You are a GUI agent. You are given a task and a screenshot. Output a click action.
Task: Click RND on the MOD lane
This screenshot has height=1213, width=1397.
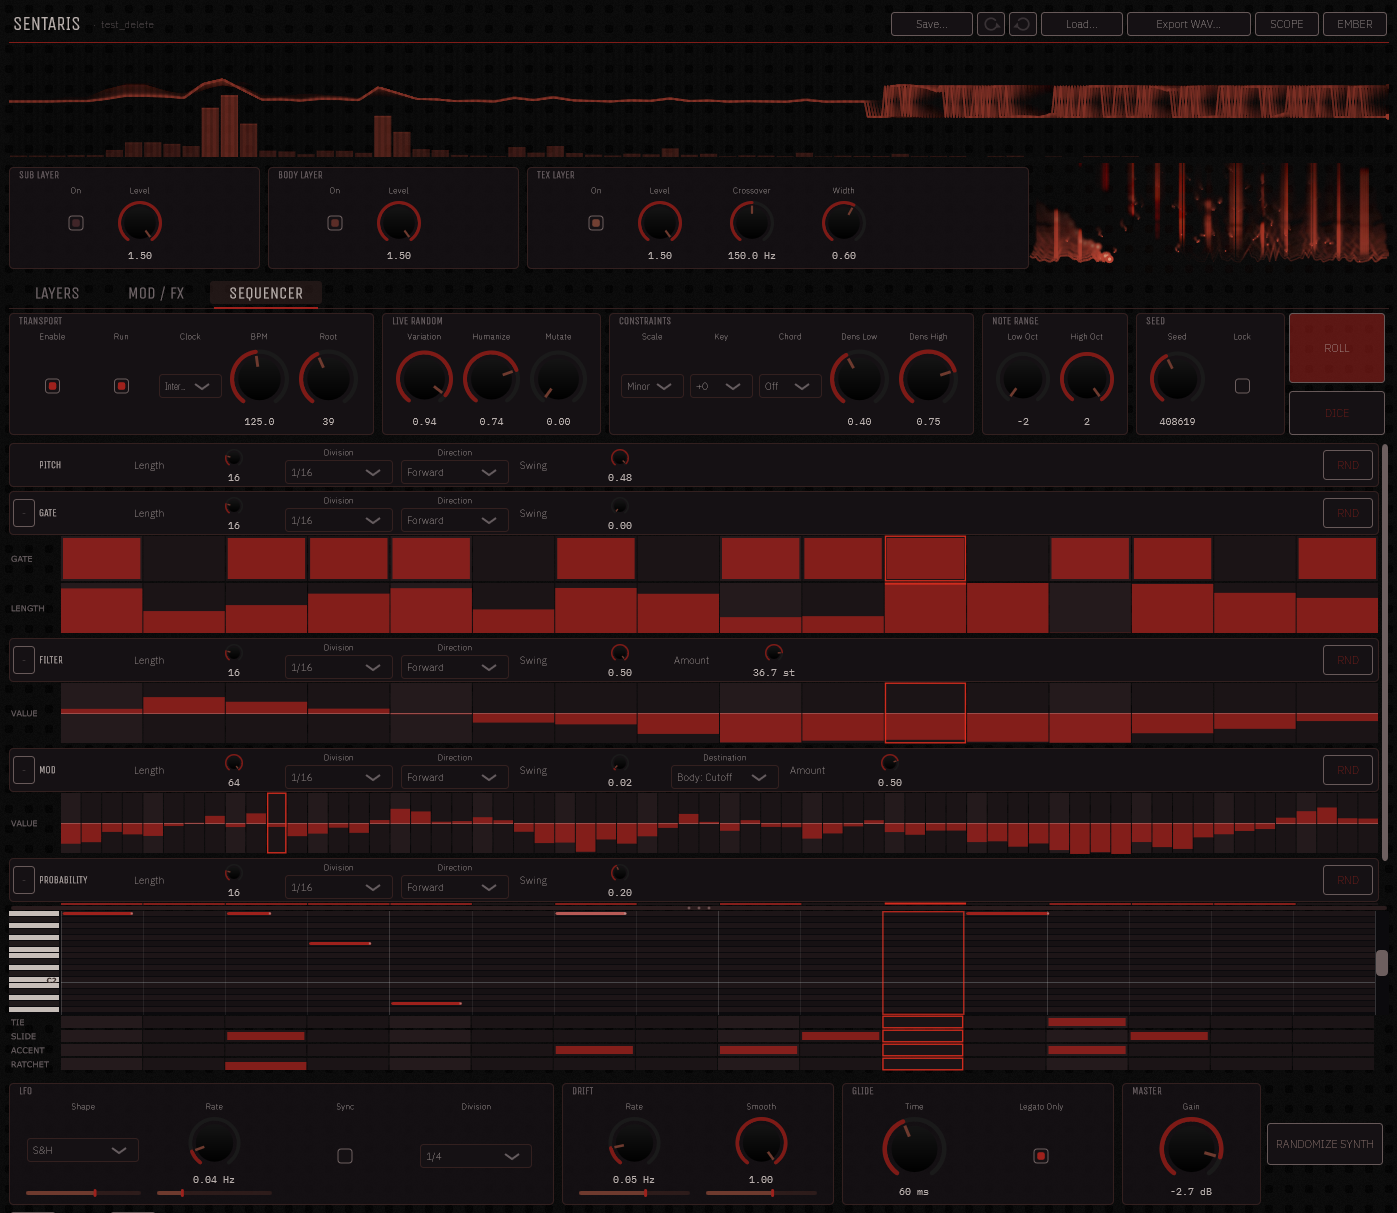pyautogui.click(x=1348, y=770)
